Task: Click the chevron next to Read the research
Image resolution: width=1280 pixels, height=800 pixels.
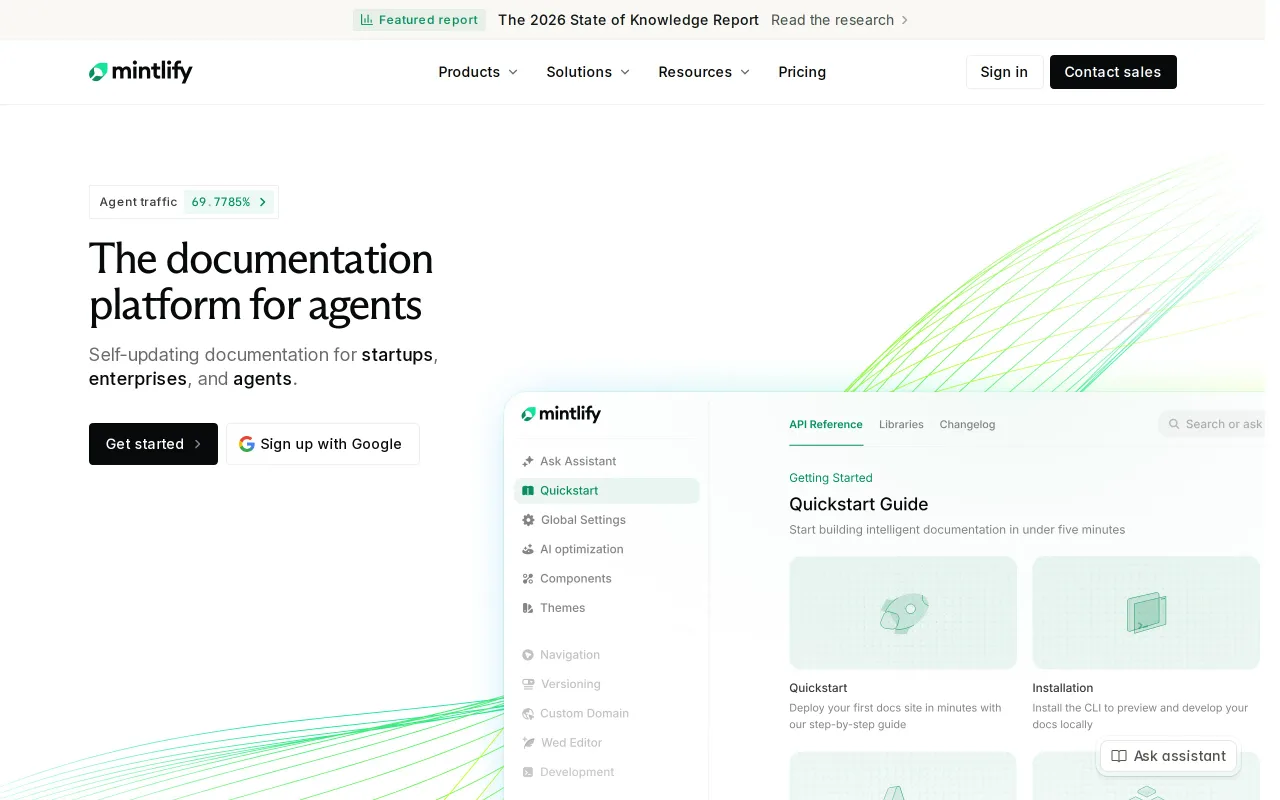Action: tap(905, 20)
